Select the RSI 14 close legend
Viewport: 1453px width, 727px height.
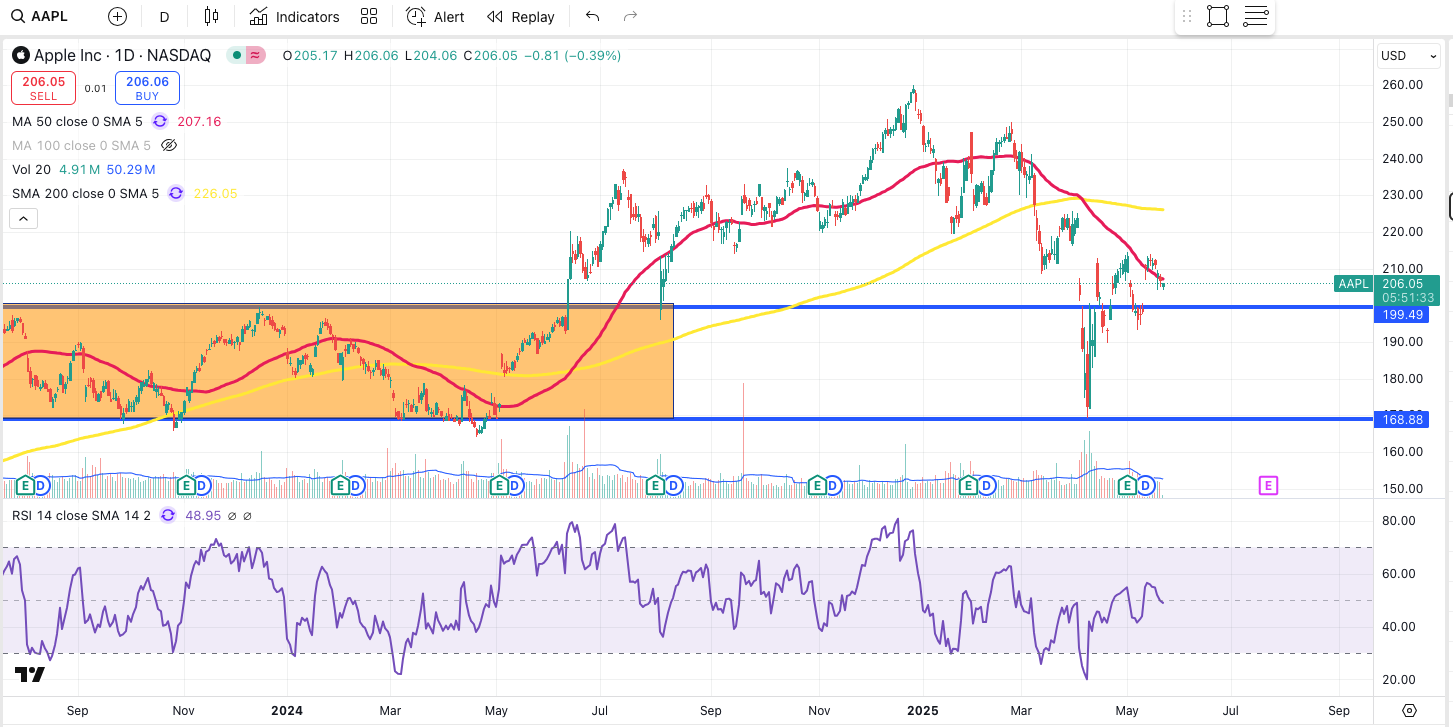pyautogui.click(x=81, y=515)
